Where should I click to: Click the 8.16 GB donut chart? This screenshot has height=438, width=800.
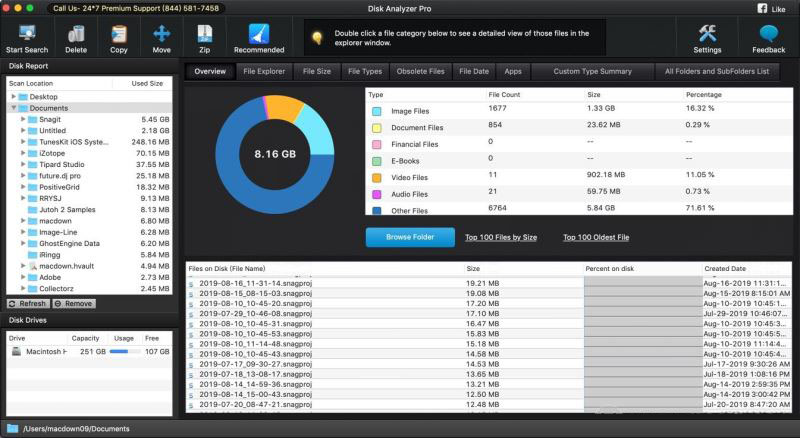[274, 154]
